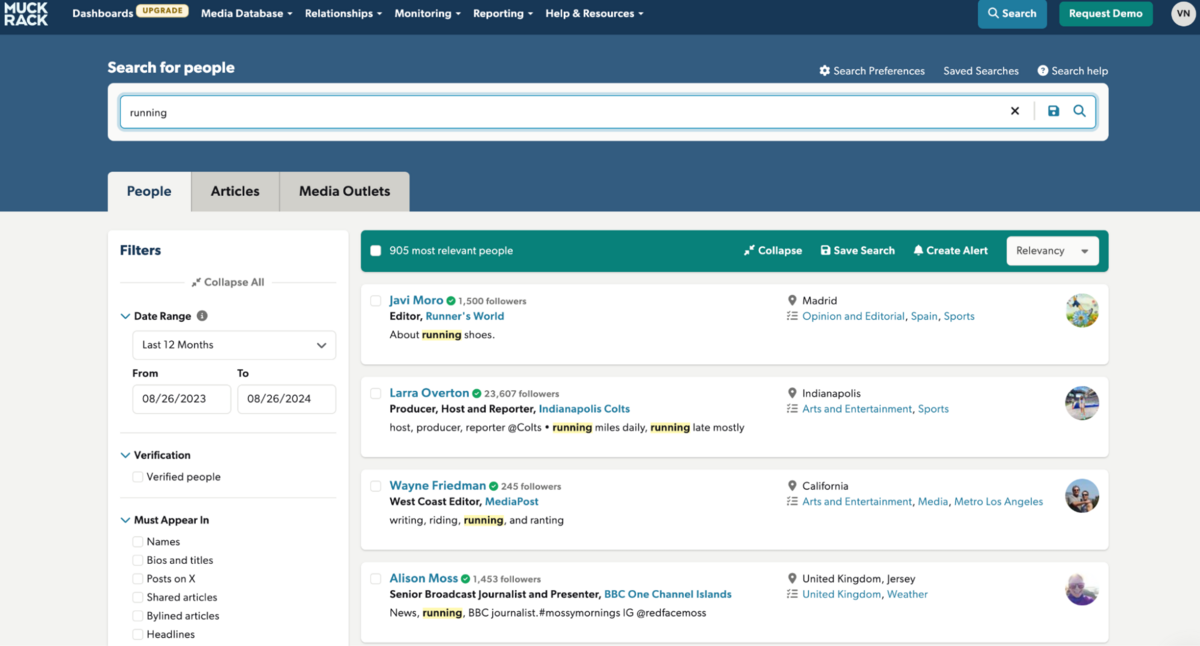
Task: Clear the search box with X icon
Action: [x=1015, y=112]
